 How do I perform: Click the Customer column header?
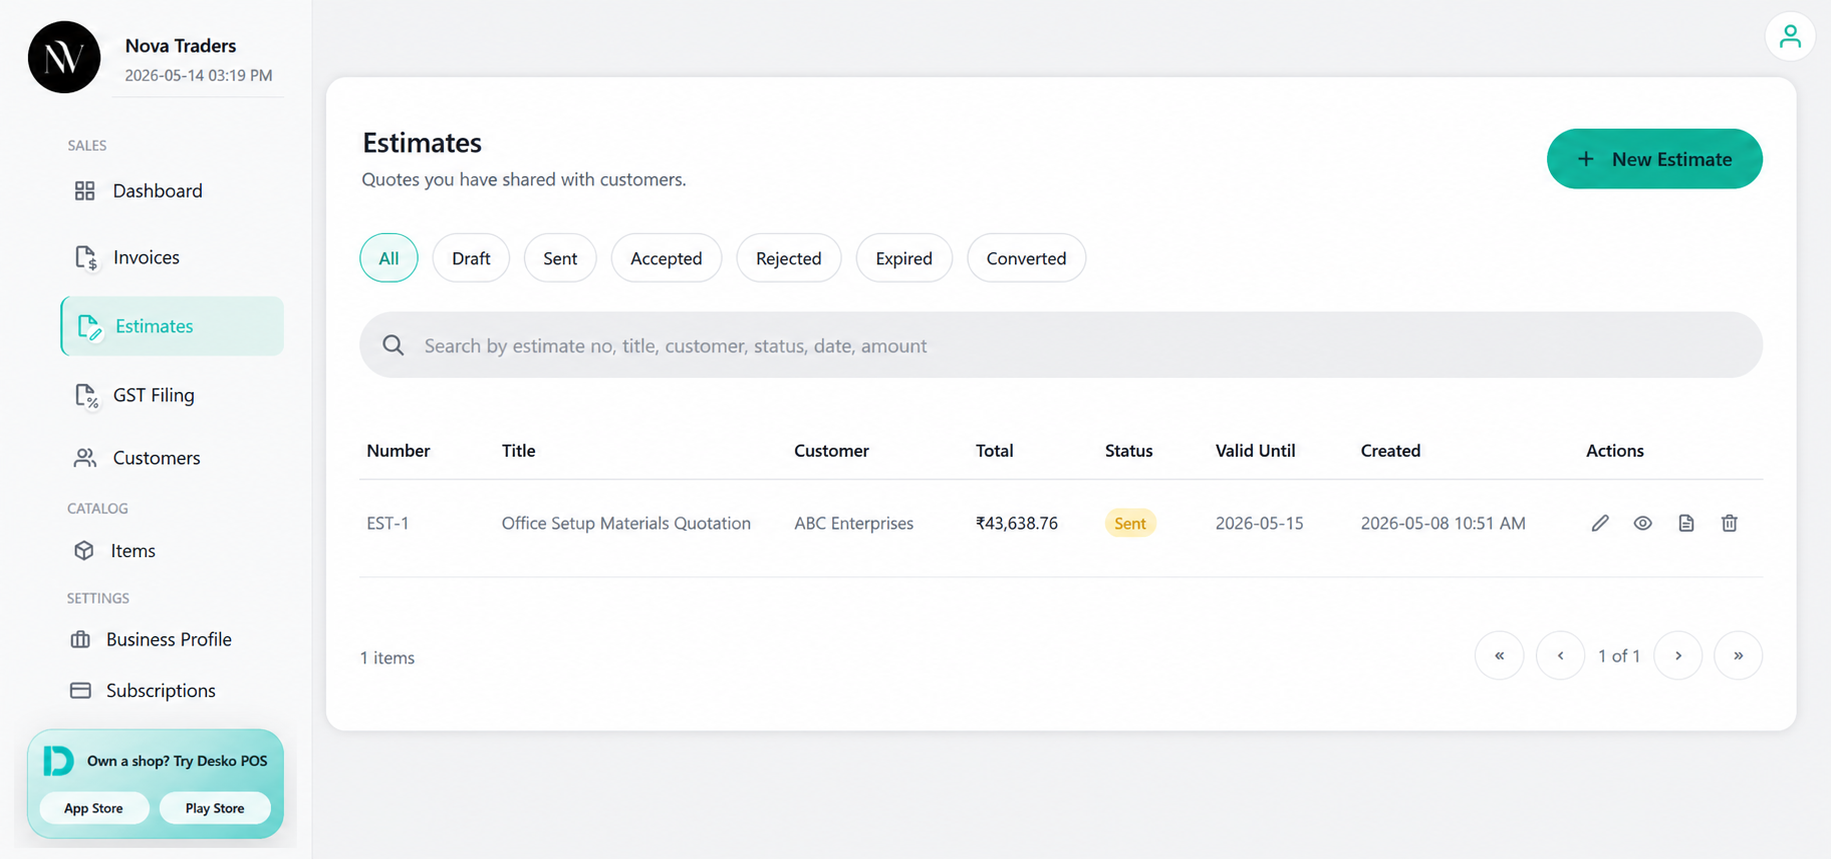coord(831,450)
